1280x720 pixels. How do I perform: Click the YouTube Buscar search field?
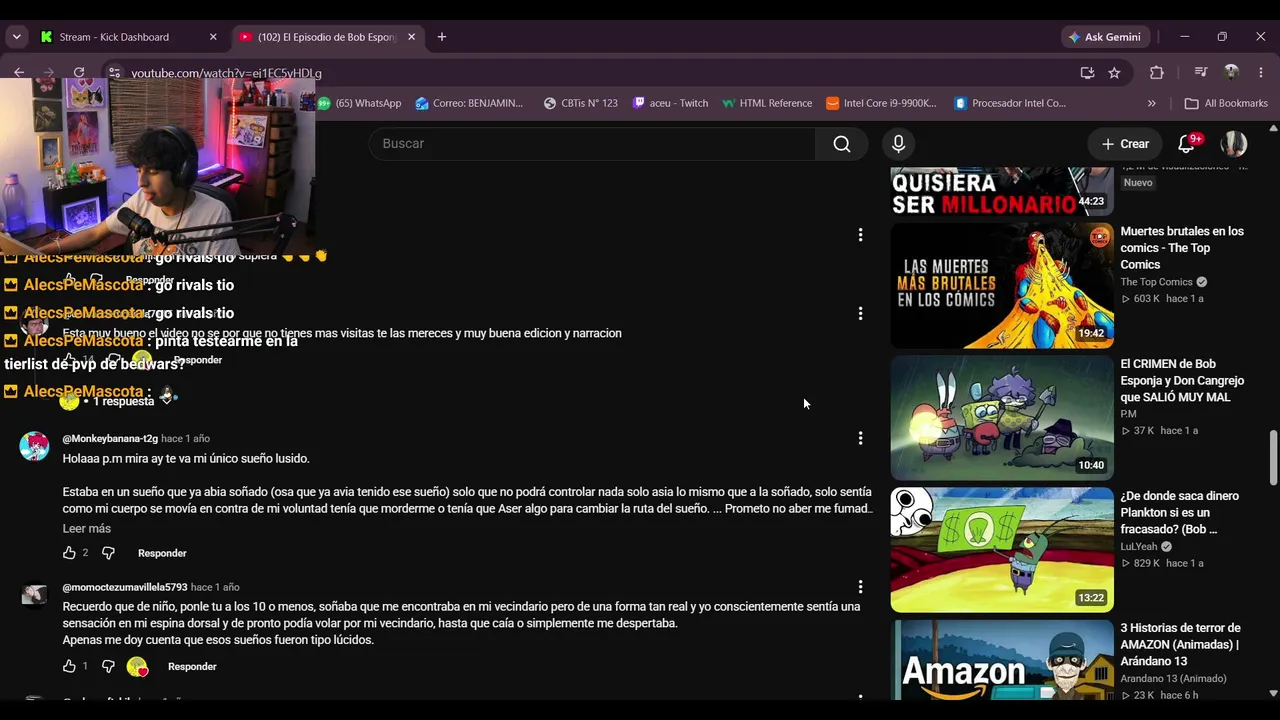click(592, 144)
